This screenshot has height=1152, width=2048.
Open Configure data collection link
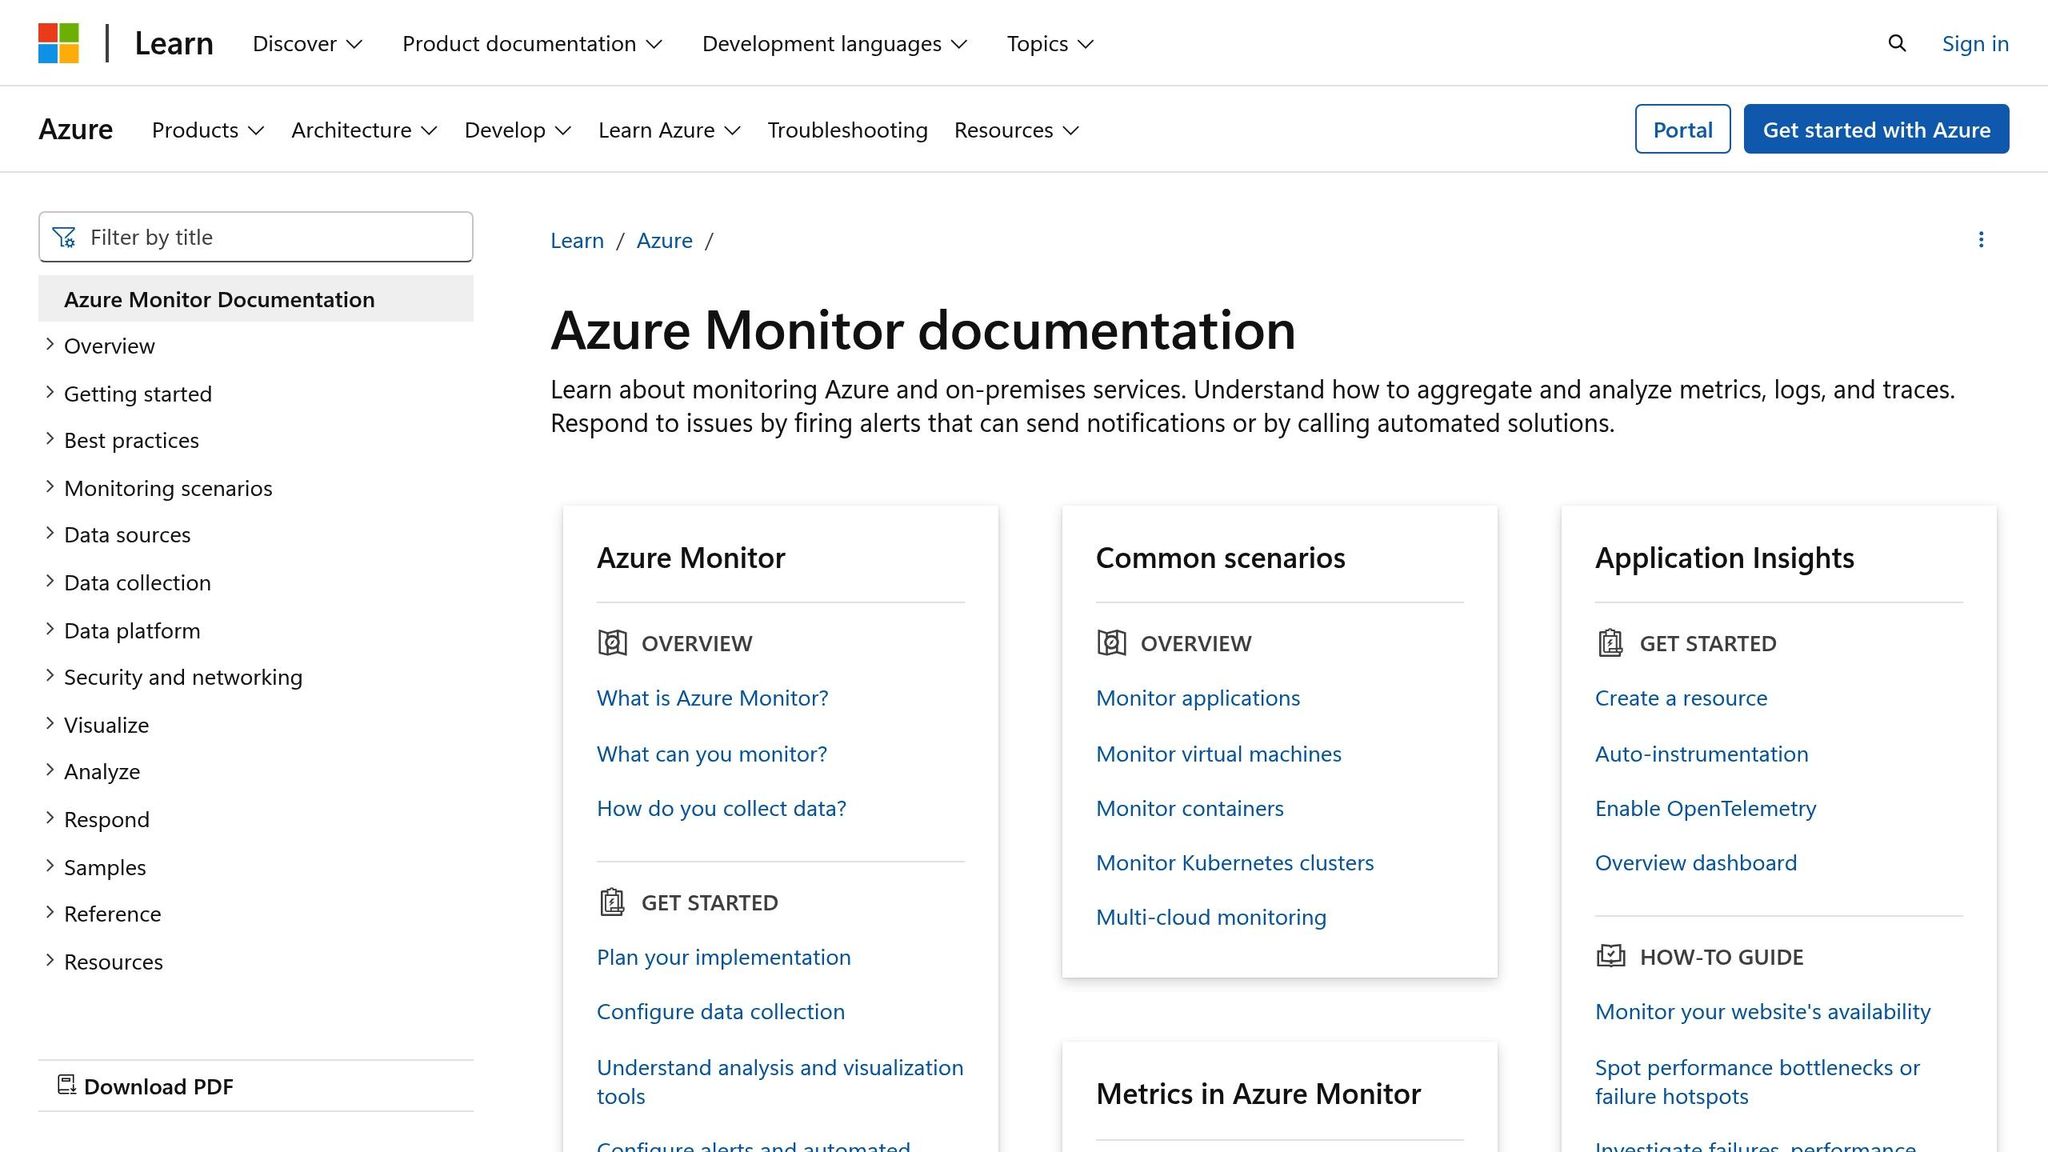click(721, 1012)
